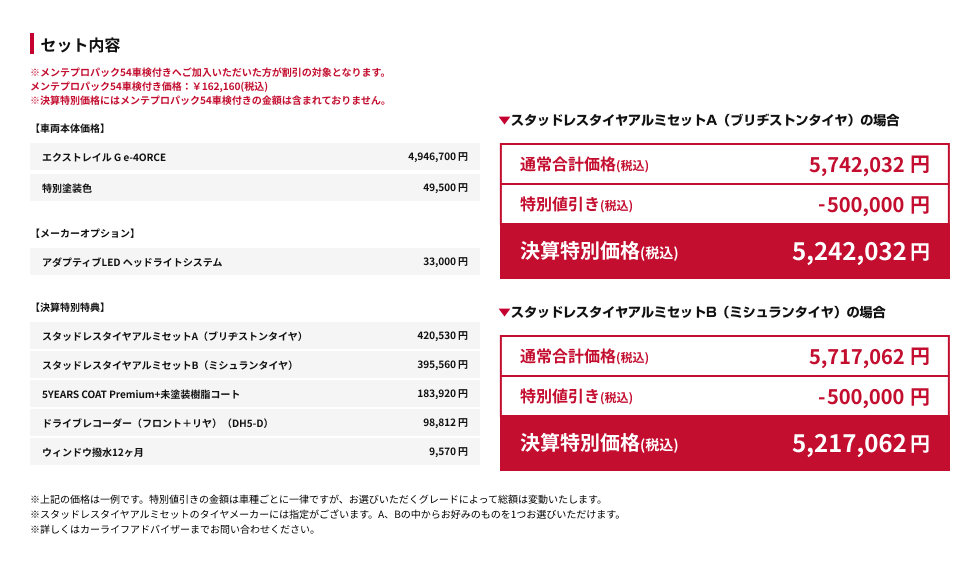Click the ウィンドウ撥水12ヶ月 row
Screen dimensions: 980x566
click(255, 451)
